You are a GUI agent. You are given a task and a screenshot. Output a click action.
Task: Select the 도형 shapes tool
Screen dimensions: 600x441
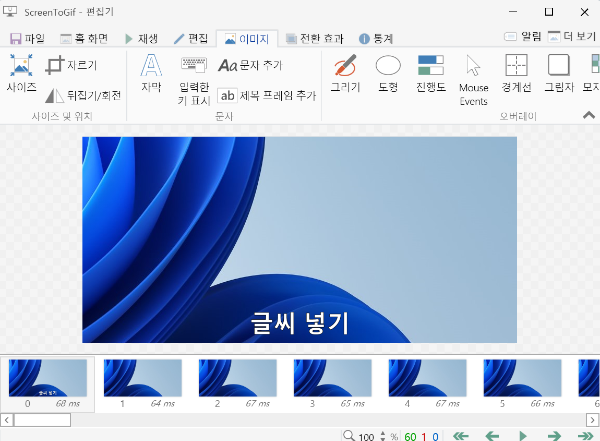pos(388,73)
